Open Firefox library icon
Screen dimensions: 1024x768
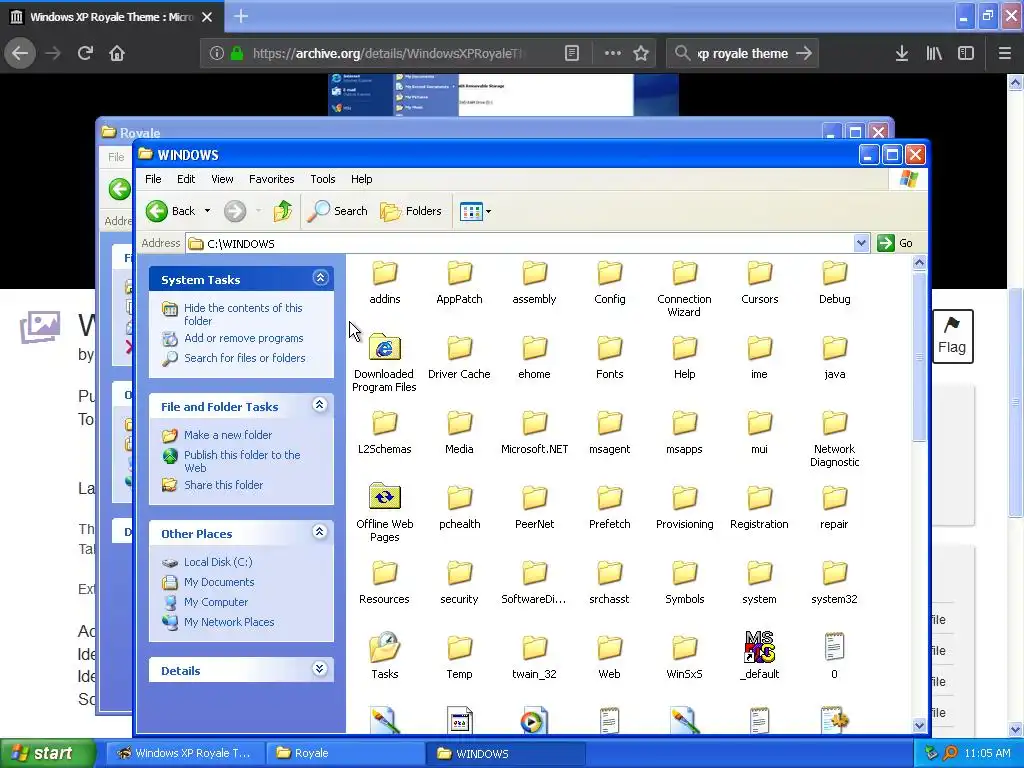(x=934, y=53)
